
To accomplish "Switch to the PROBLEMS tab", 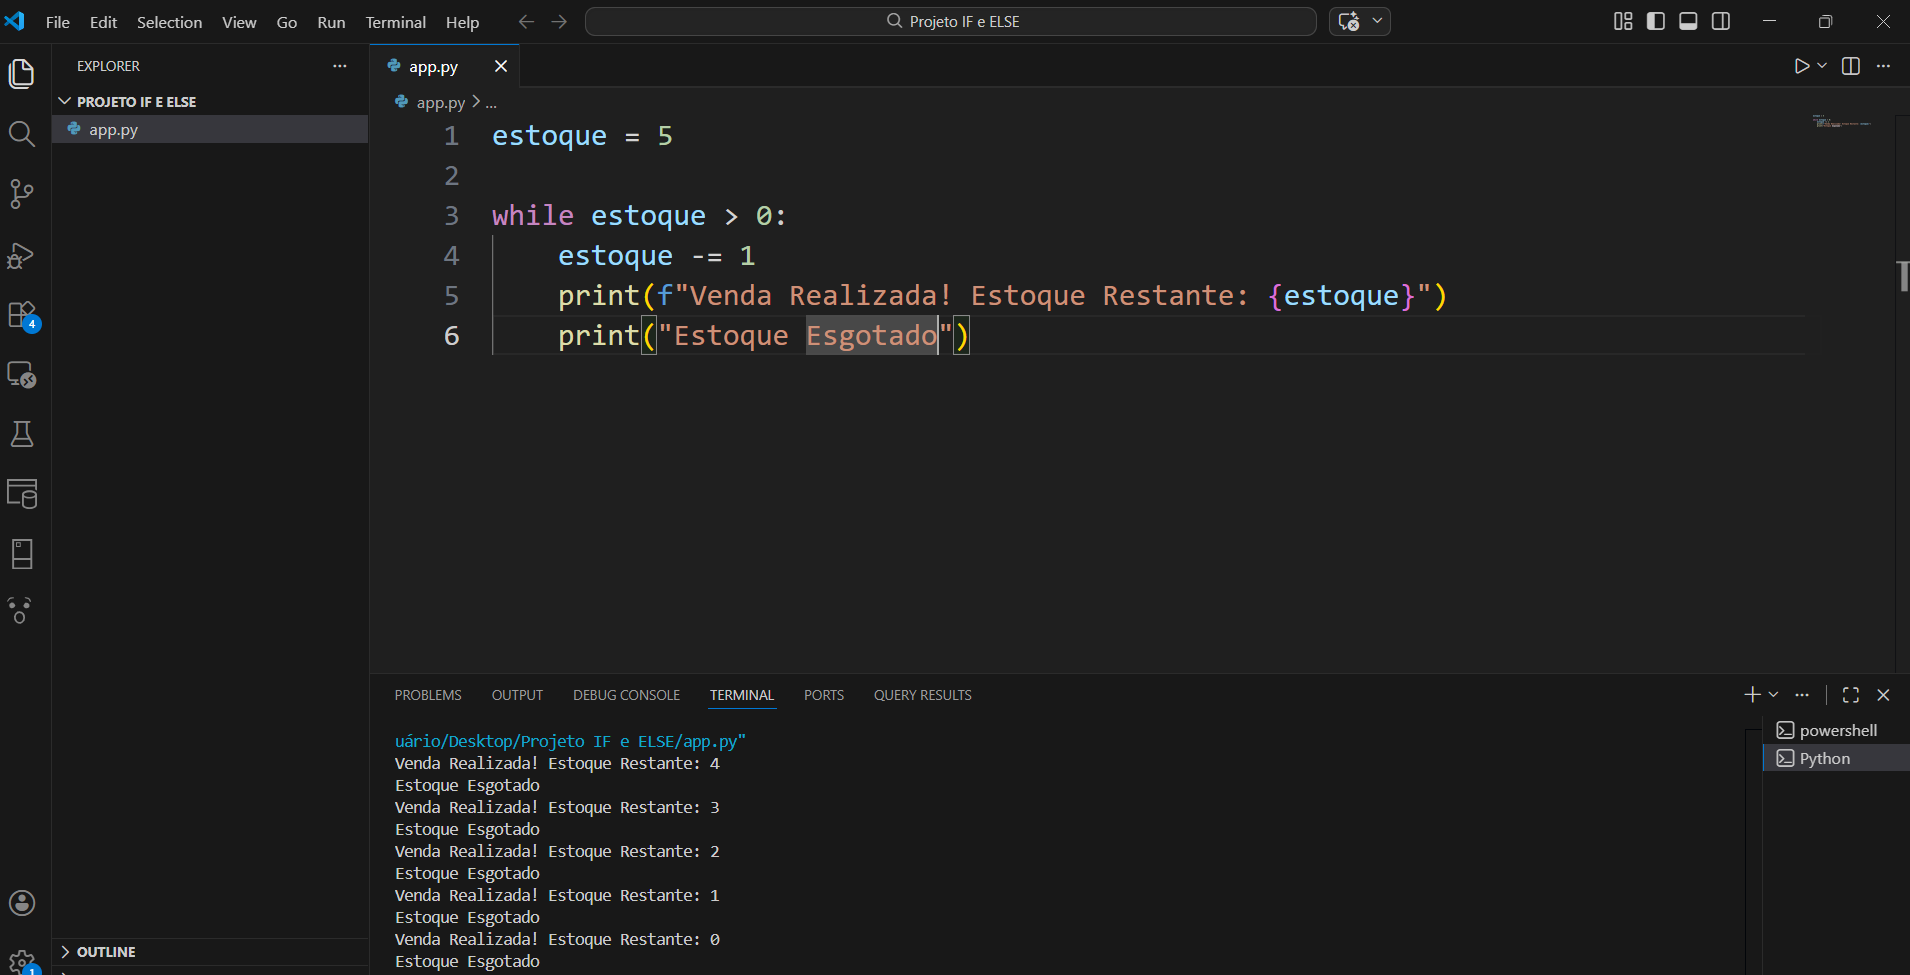I will 427,695.
